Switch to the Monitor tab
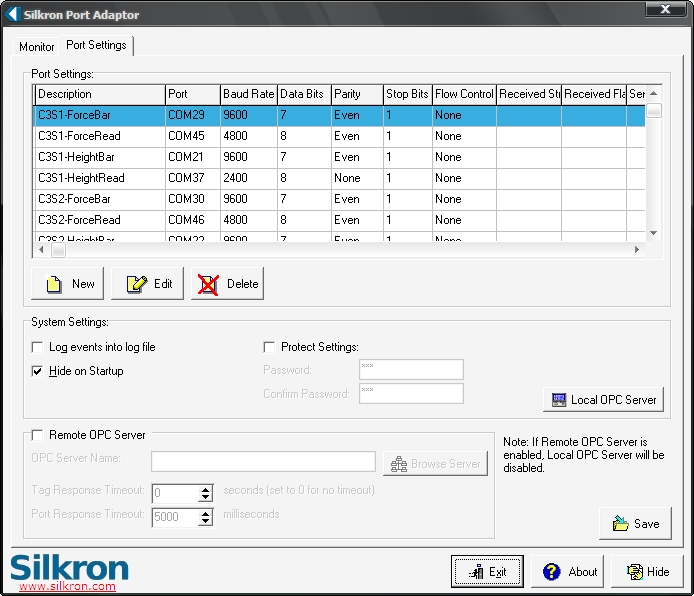 [x=36, y=46]
